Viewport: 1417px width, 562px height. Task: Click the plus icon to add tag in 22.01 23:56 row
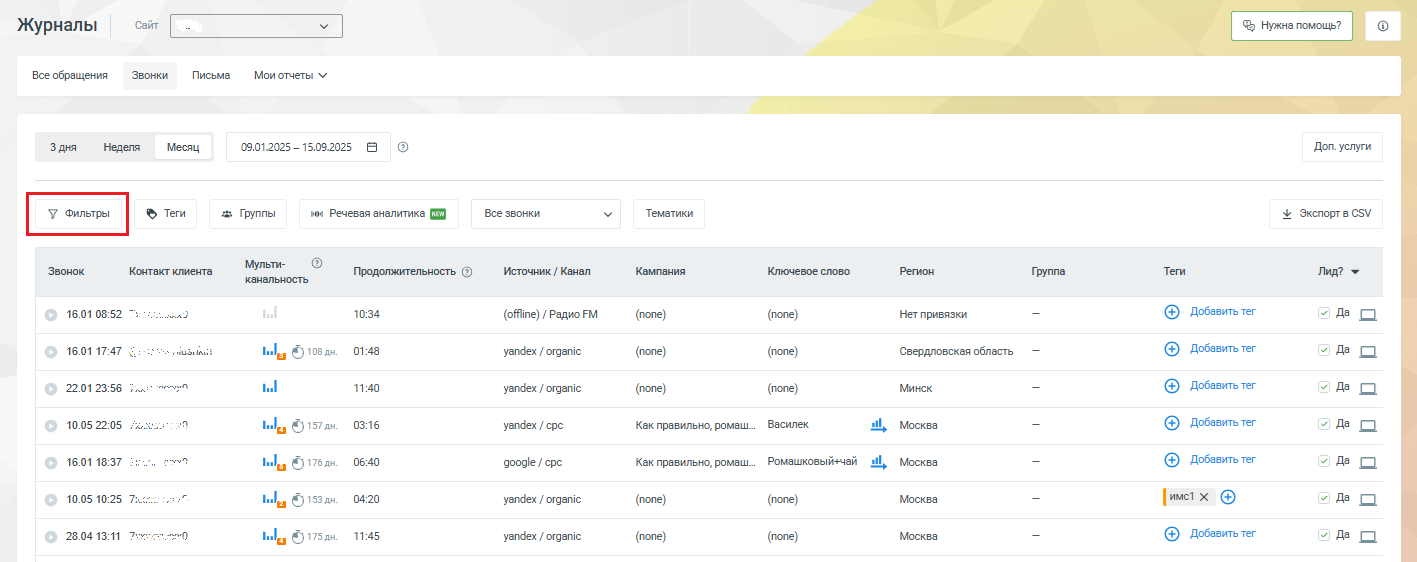click(x=1173, y=386)
